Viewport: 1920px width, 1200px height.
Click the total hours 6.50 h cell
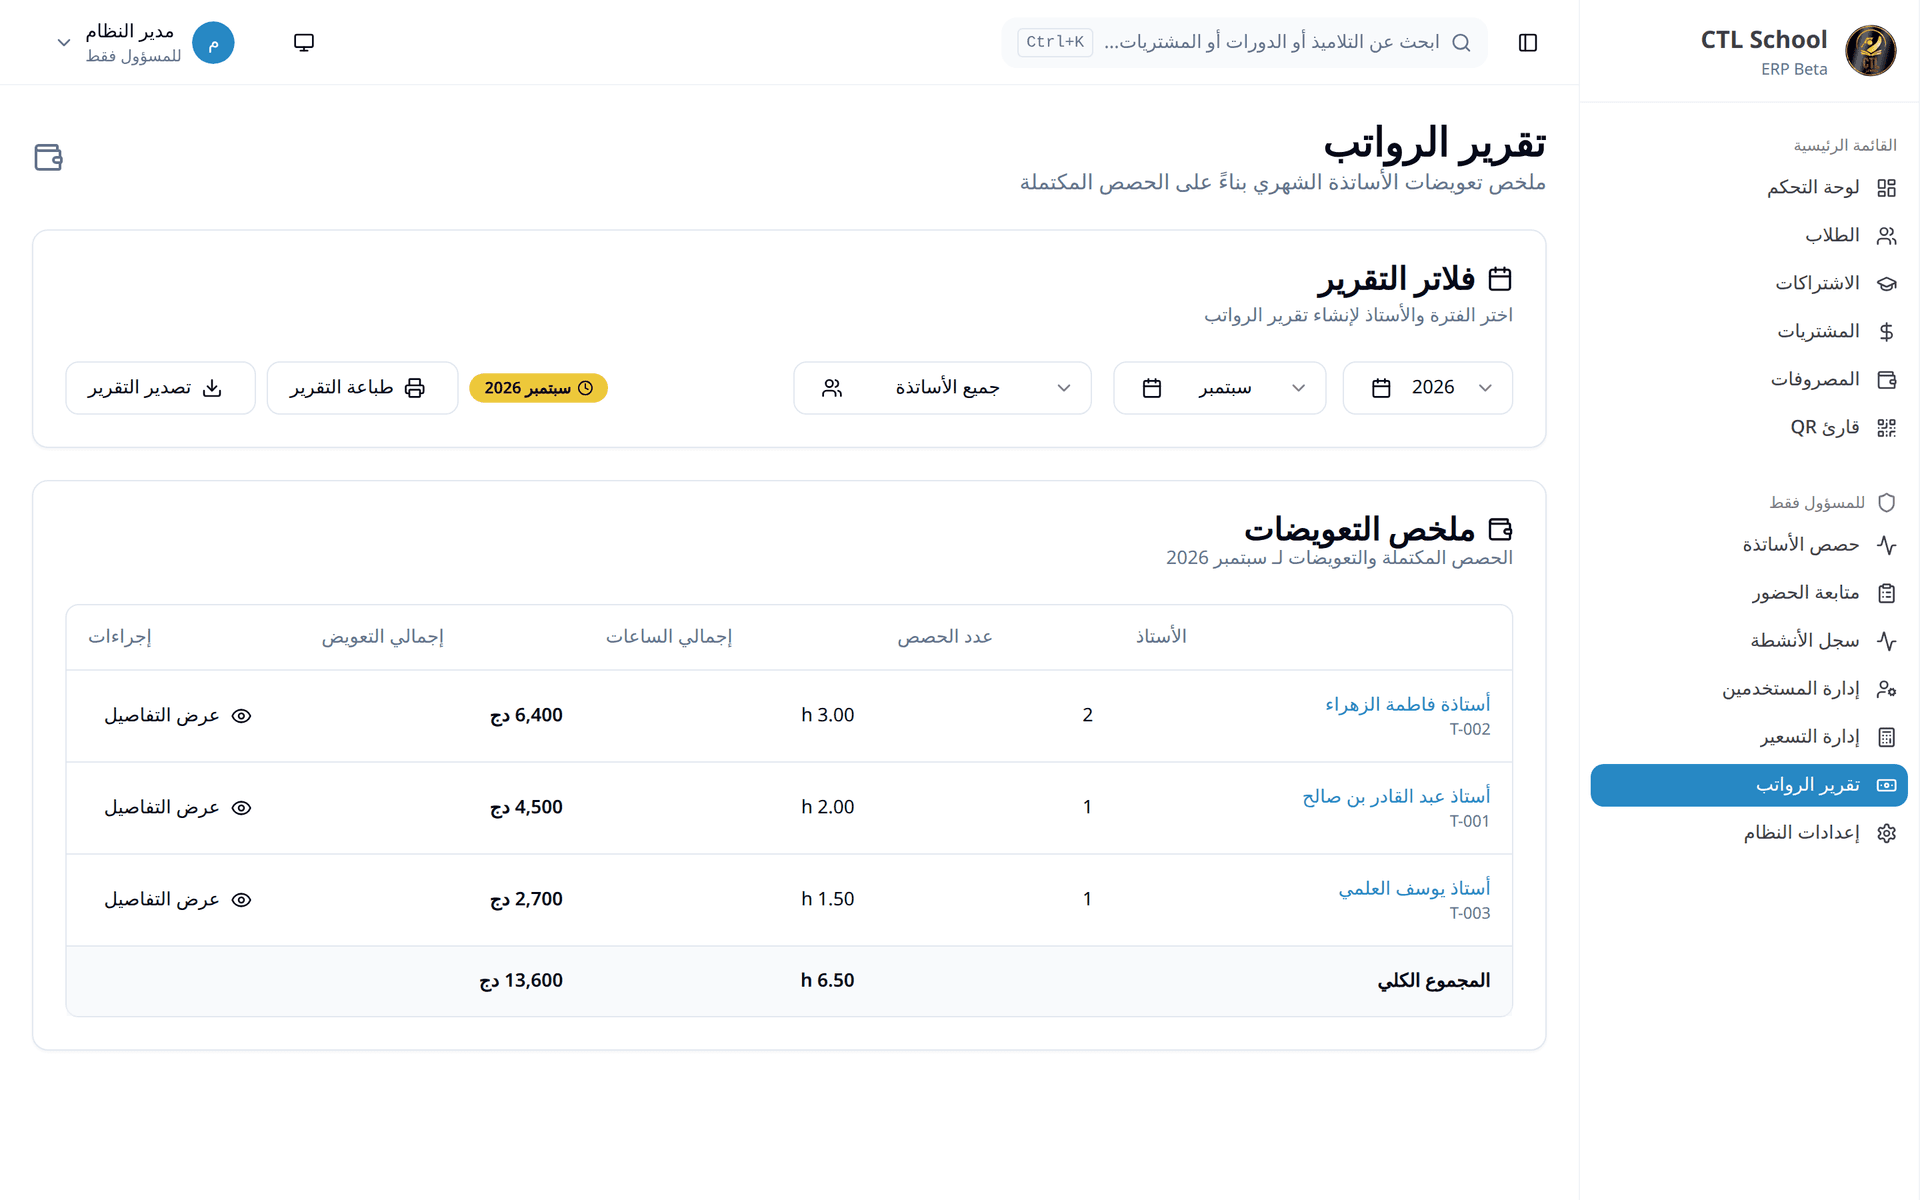pos(827,981)
